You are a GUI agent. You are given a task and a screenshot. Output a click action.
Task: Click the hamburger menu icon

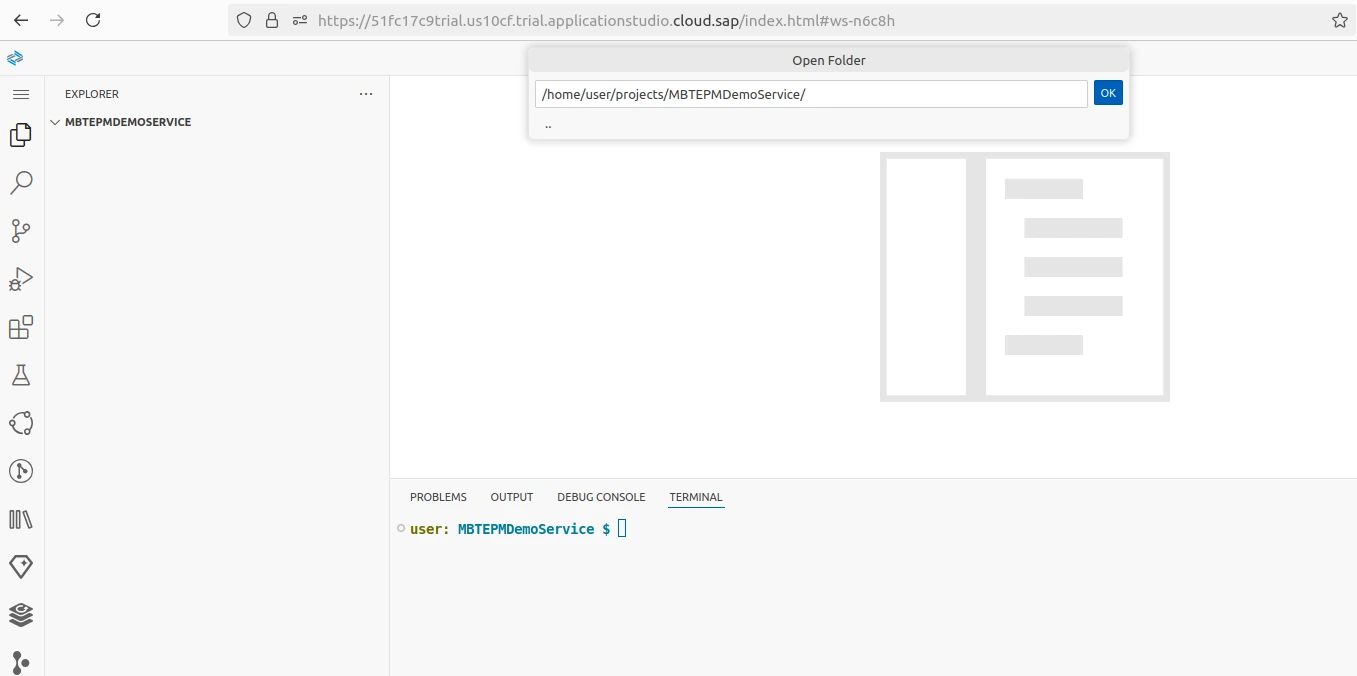click(x=21, y=94)
